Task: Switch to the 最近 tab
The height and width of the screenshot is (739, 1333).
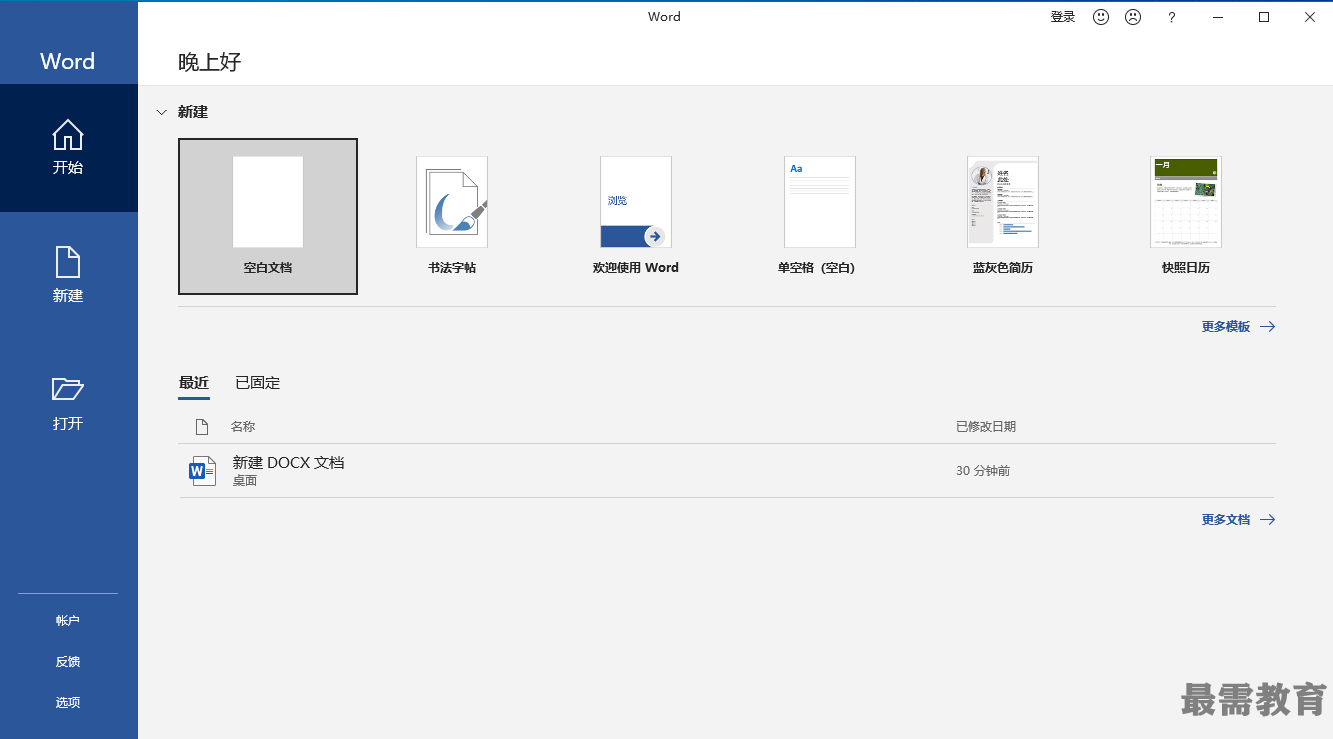Action: pos(194,383)
